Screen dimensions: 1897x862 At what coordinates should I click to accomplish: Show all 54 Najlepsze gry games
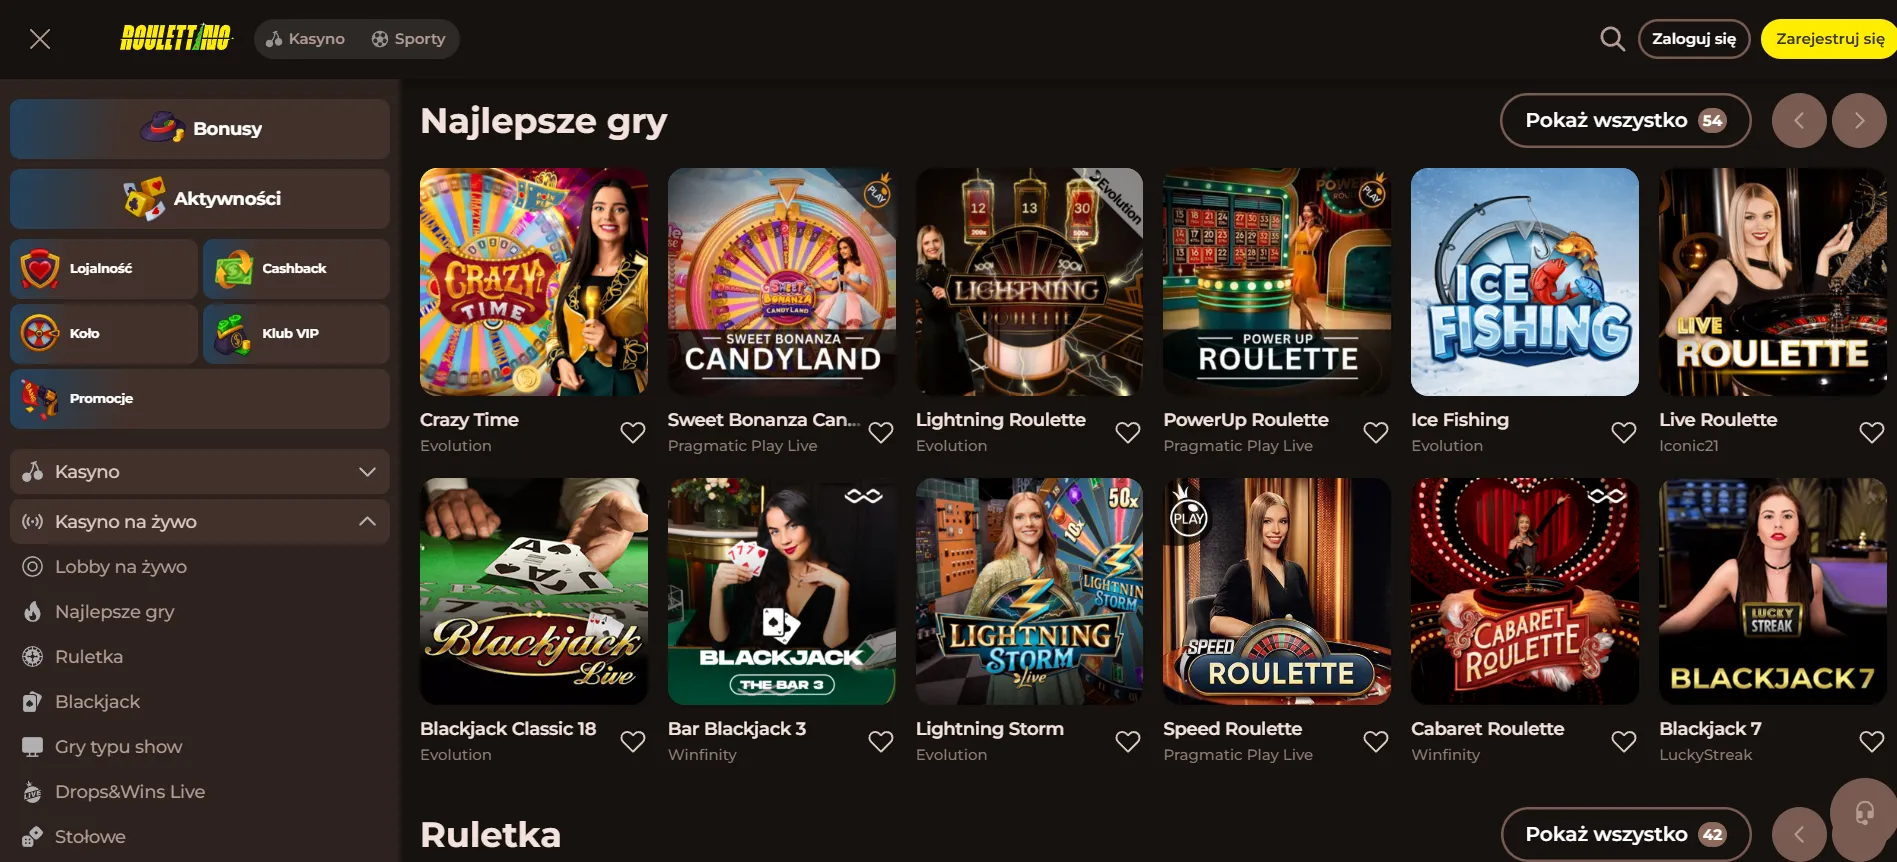1625,120
